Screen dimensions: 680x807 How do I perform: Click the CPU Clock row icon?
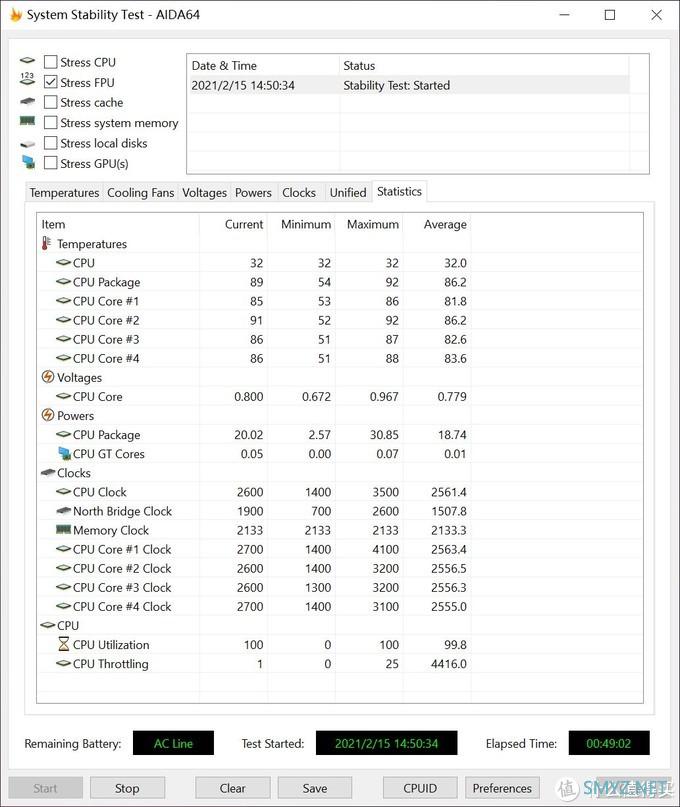pyautogui.click(x=63, y=492)
